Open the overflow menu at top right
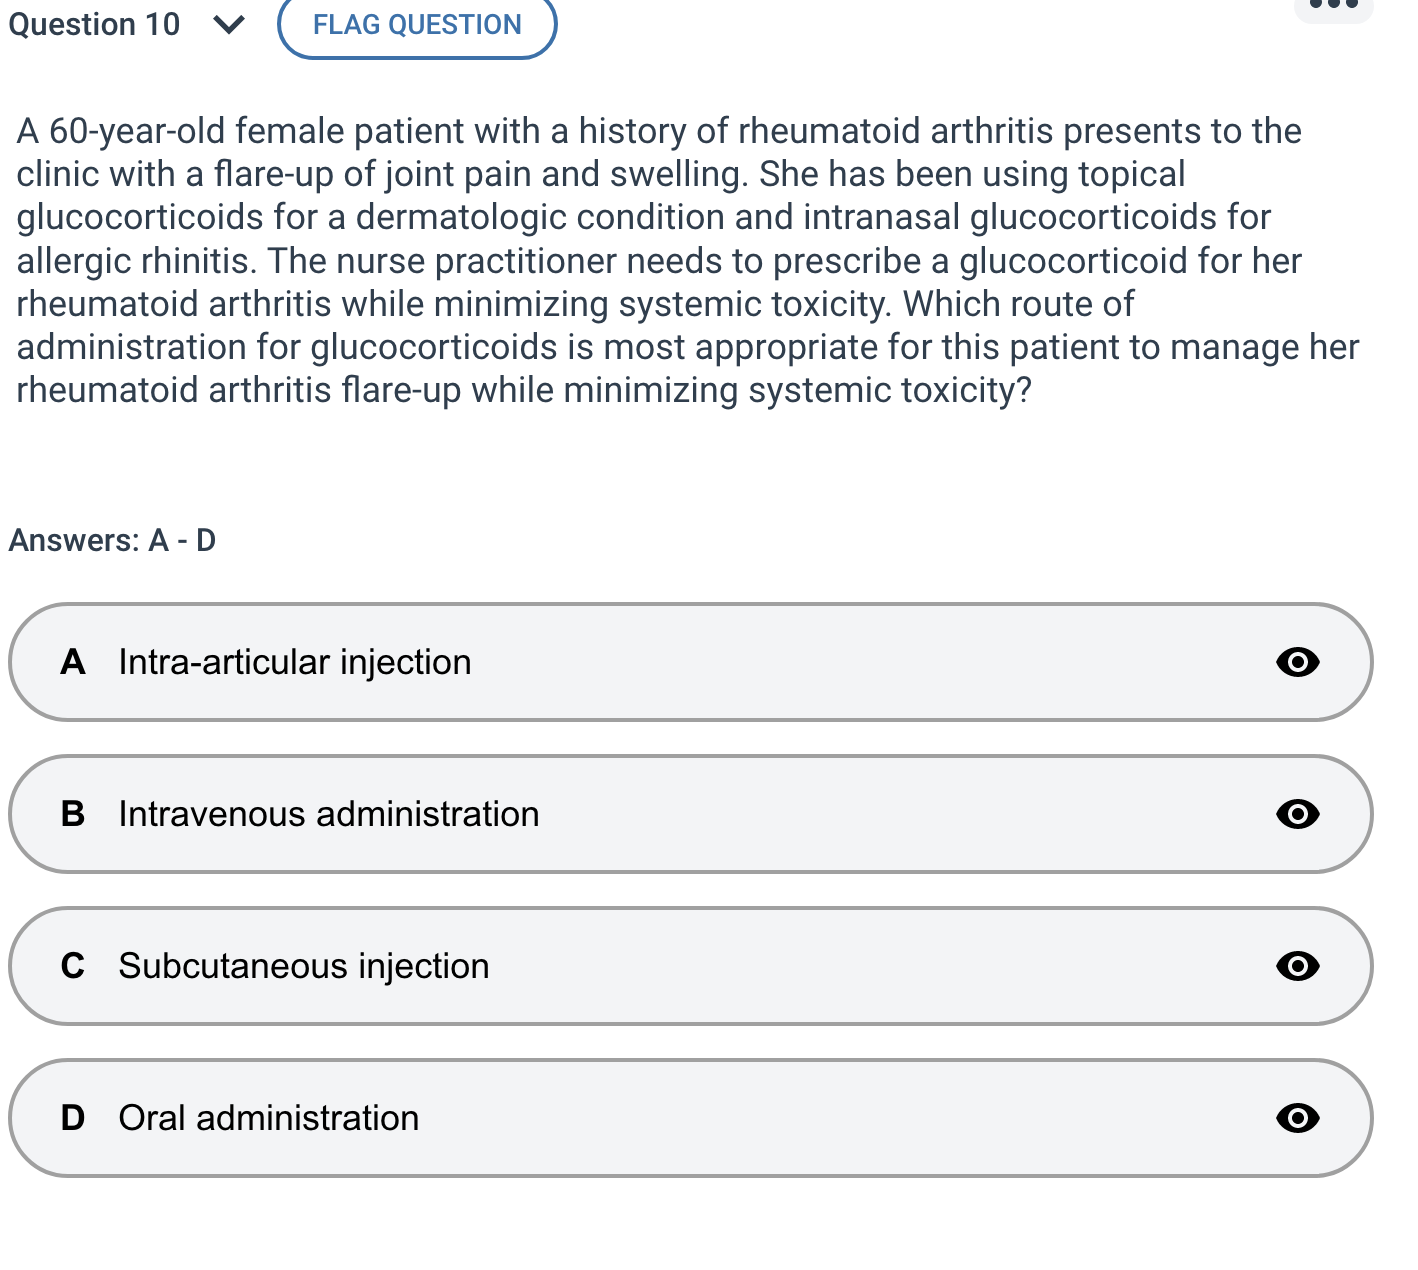The image size is (1418, 1270). [x=1334, y=8]
